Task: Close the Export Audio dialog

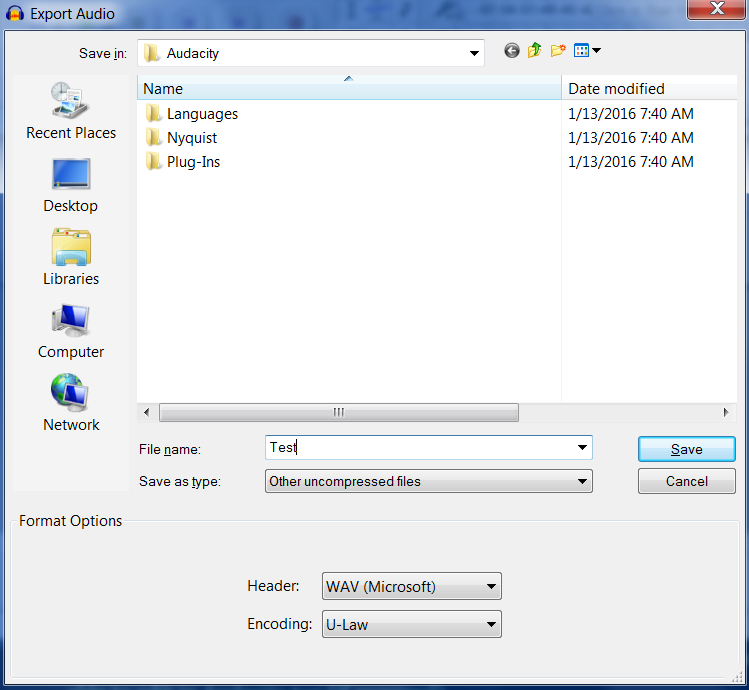Action: 716,9
